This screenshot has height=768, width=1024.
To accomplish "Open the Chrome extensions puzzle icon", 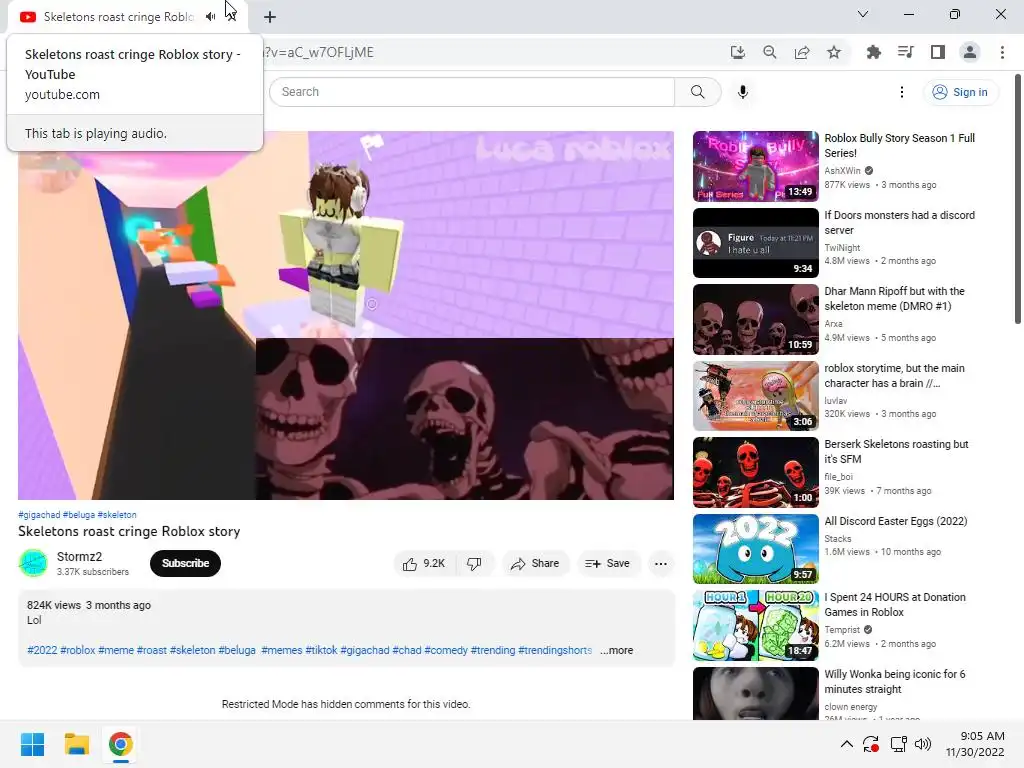I will (x=873, y=52).
